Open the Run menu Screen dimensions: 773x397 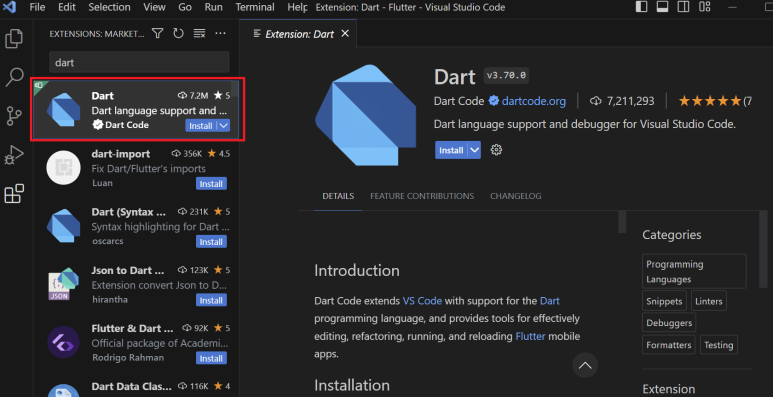[x=213, y=7]
